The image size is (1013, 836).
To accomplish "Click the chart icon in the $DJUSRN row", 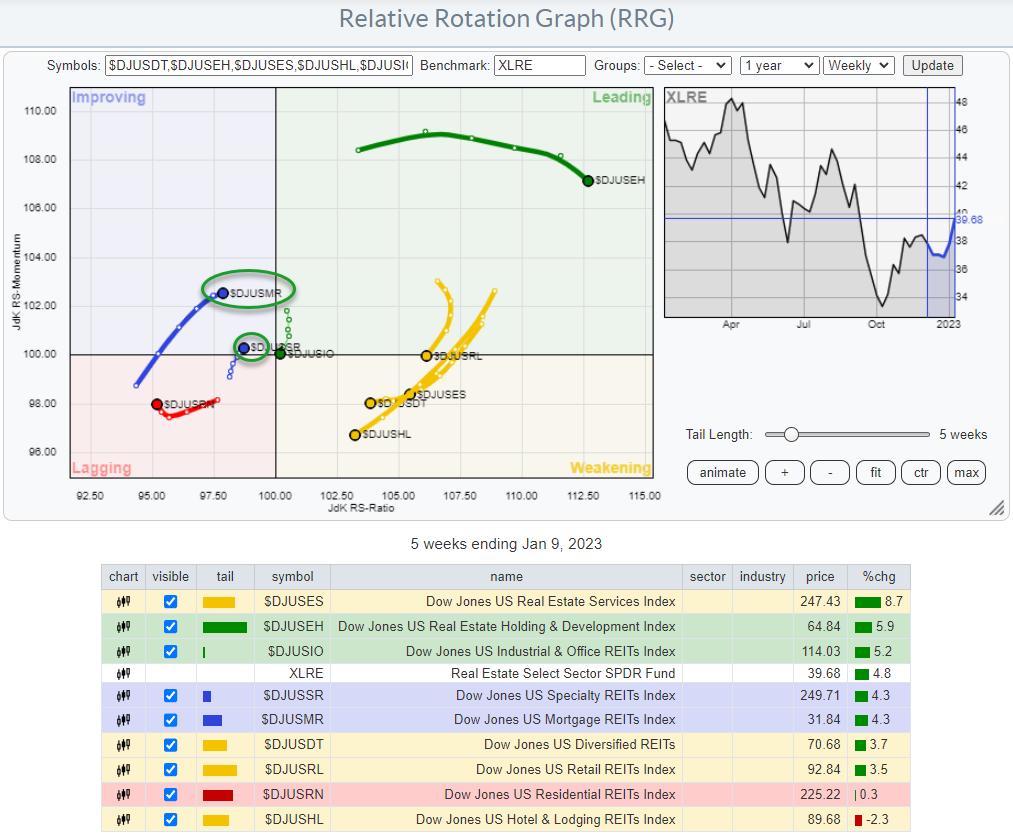I will [124, 795].
